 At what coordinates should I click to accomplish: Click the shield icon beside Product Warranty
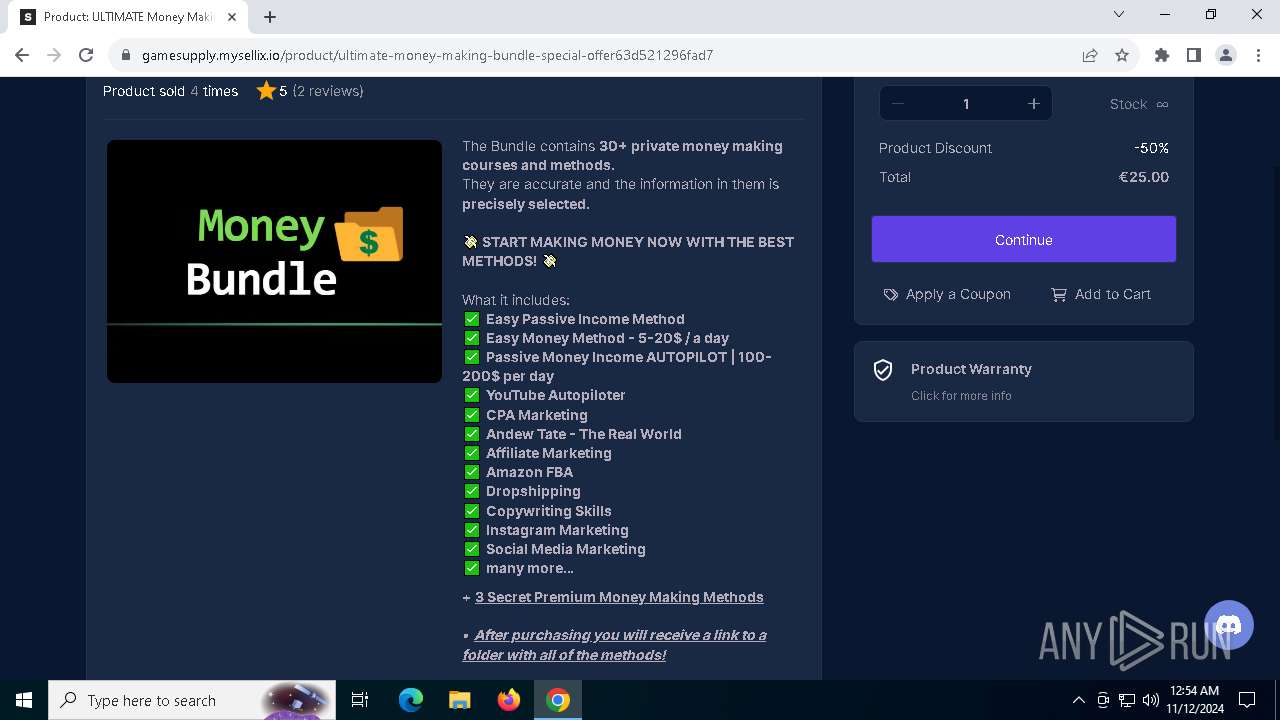coord(883,370)
